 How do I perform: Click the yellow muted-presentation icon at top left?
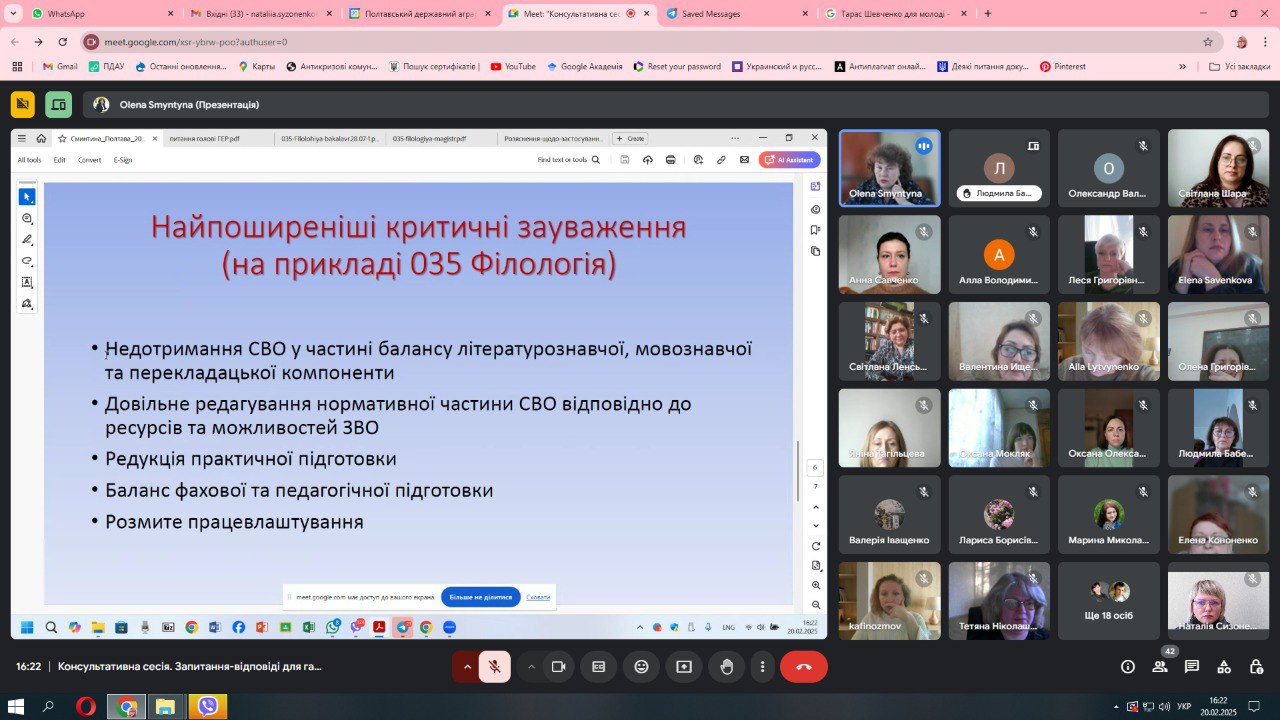coord(23,104)
